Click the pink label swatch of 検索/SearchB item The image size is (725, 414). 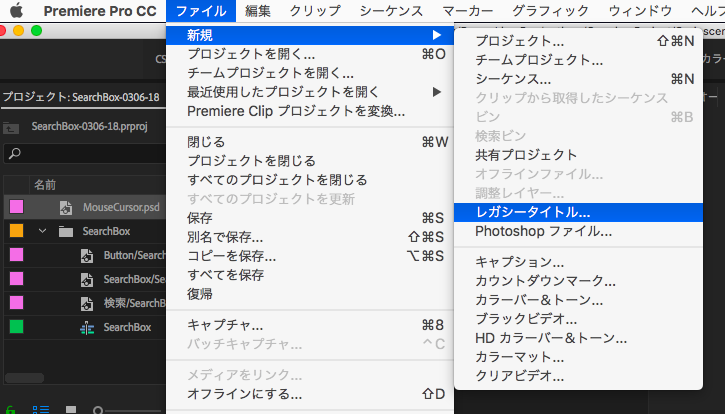[x=16, y=303]
